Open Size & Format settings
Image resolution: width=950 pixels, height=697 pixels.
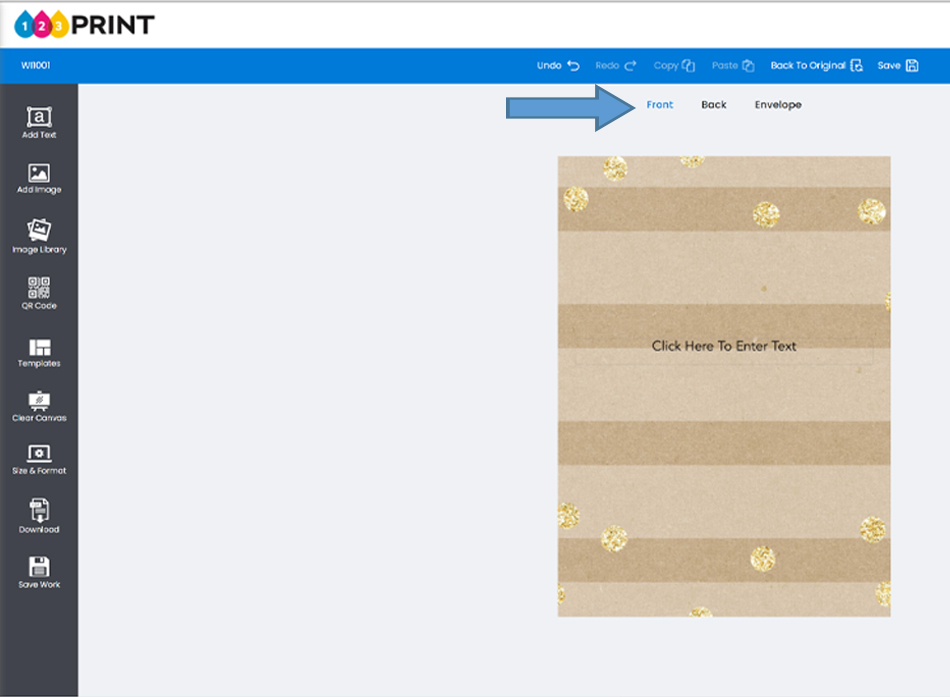[x=39, y=459]
